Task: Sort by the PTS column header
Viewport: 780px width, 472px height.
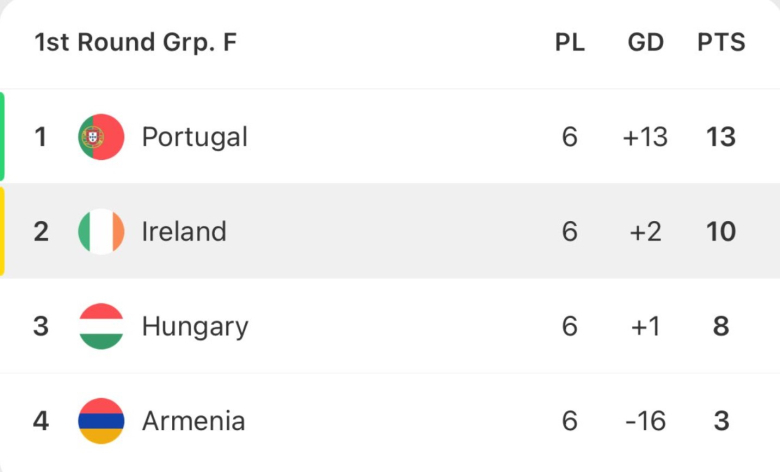Action: pos(721,43)
